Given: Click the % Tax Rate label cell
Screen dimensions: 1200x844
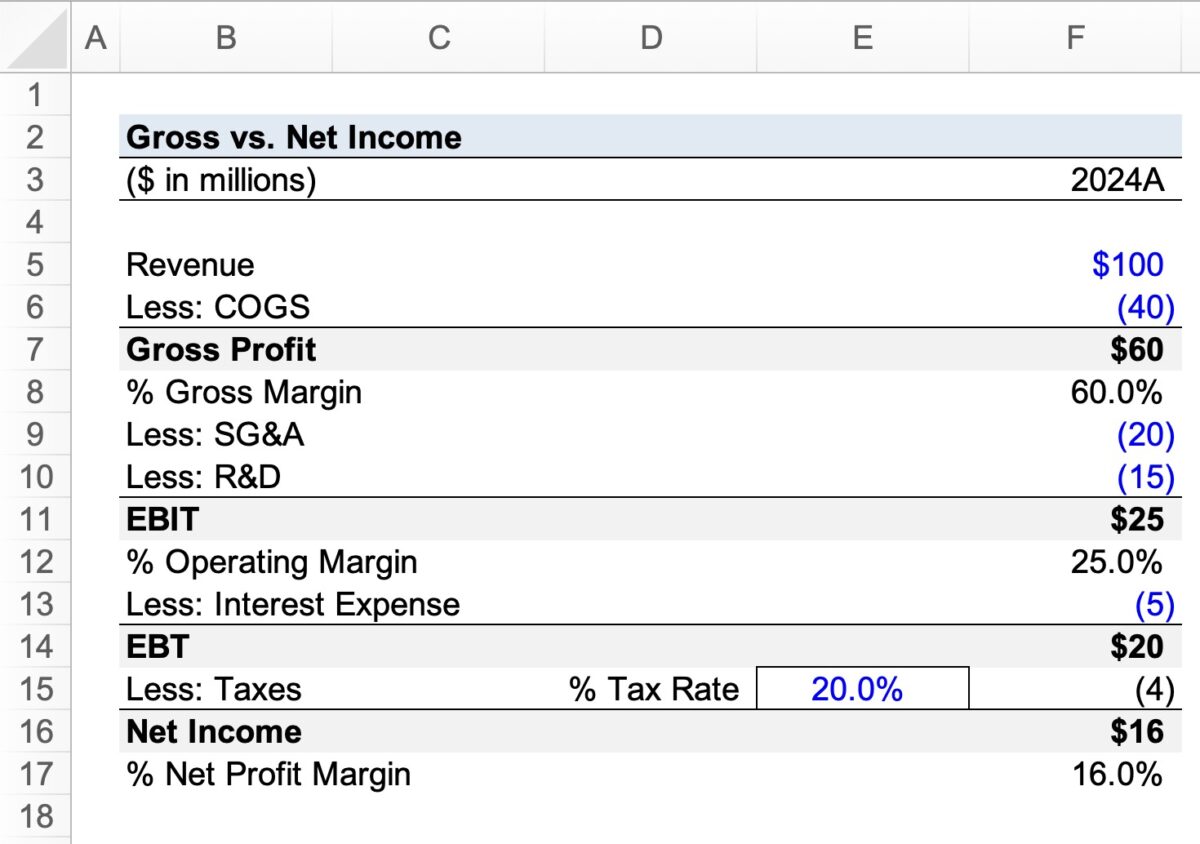Looking at the screenshot, I should [x=650, y=688].
